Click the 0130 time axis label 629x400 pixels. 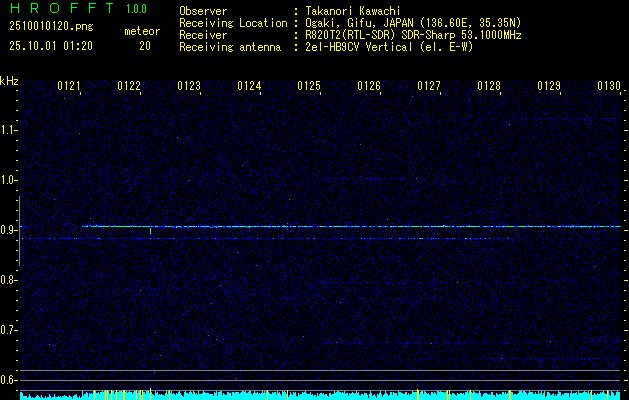pos(609,86)
